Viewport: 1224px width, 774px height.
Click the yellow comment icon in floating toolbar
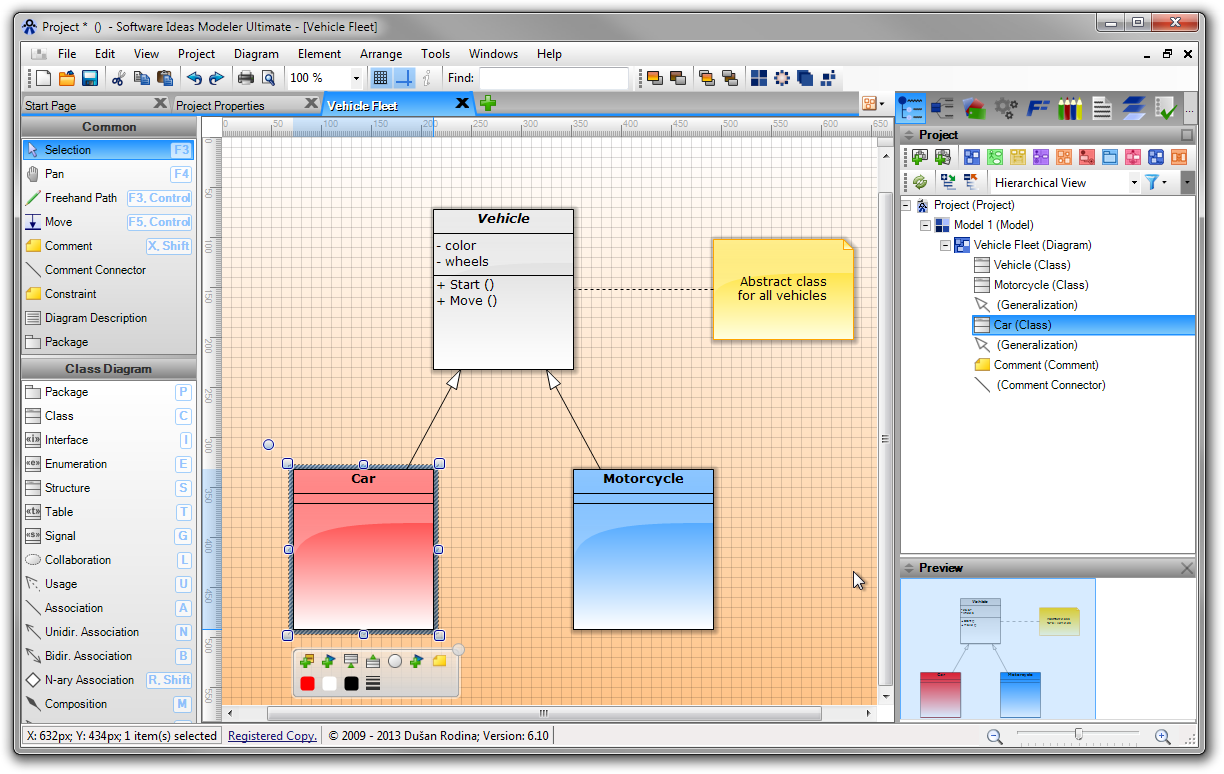click(440, 660)
